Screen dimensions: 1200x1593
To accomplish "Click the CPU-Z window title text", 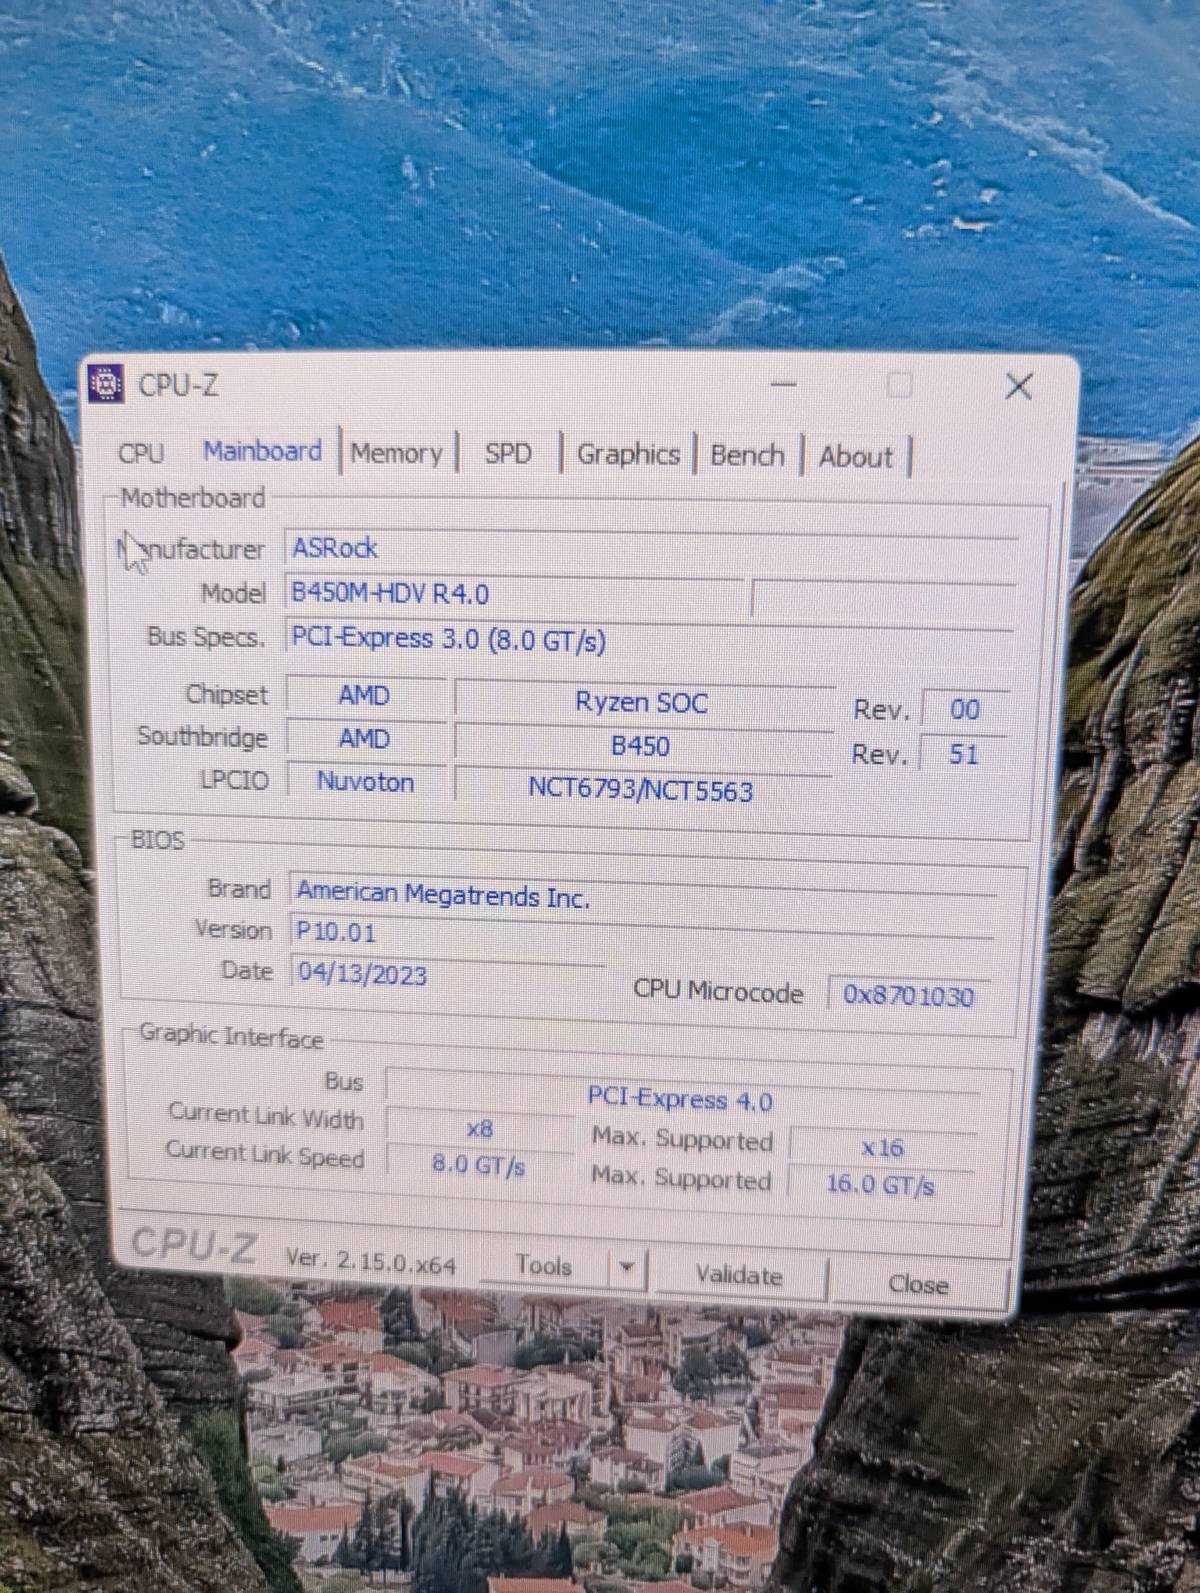I will tap(178, 385).
